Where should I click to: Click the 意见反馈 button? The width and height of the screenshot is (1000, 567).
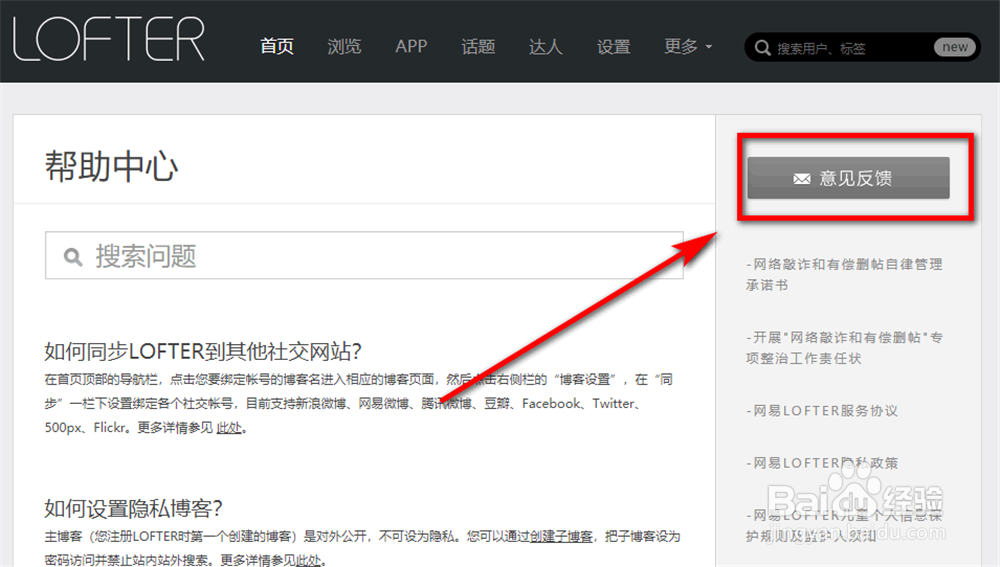click(x=848, y=178)
